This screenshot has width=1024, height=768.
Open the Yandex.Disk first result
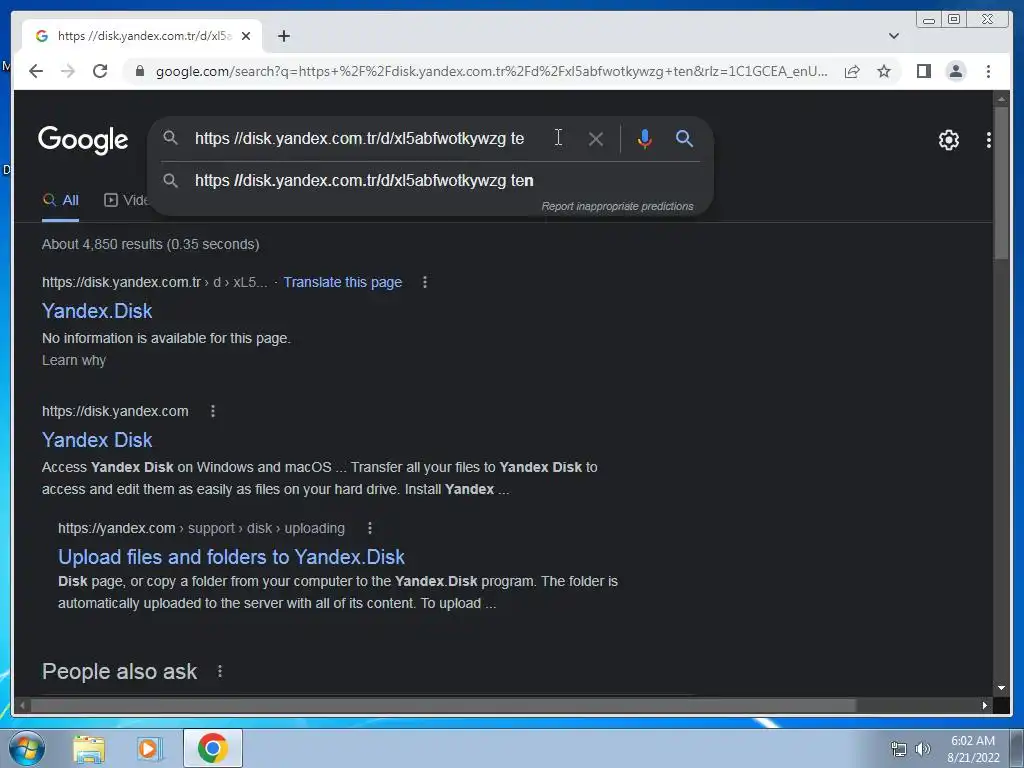pos(97,311)
